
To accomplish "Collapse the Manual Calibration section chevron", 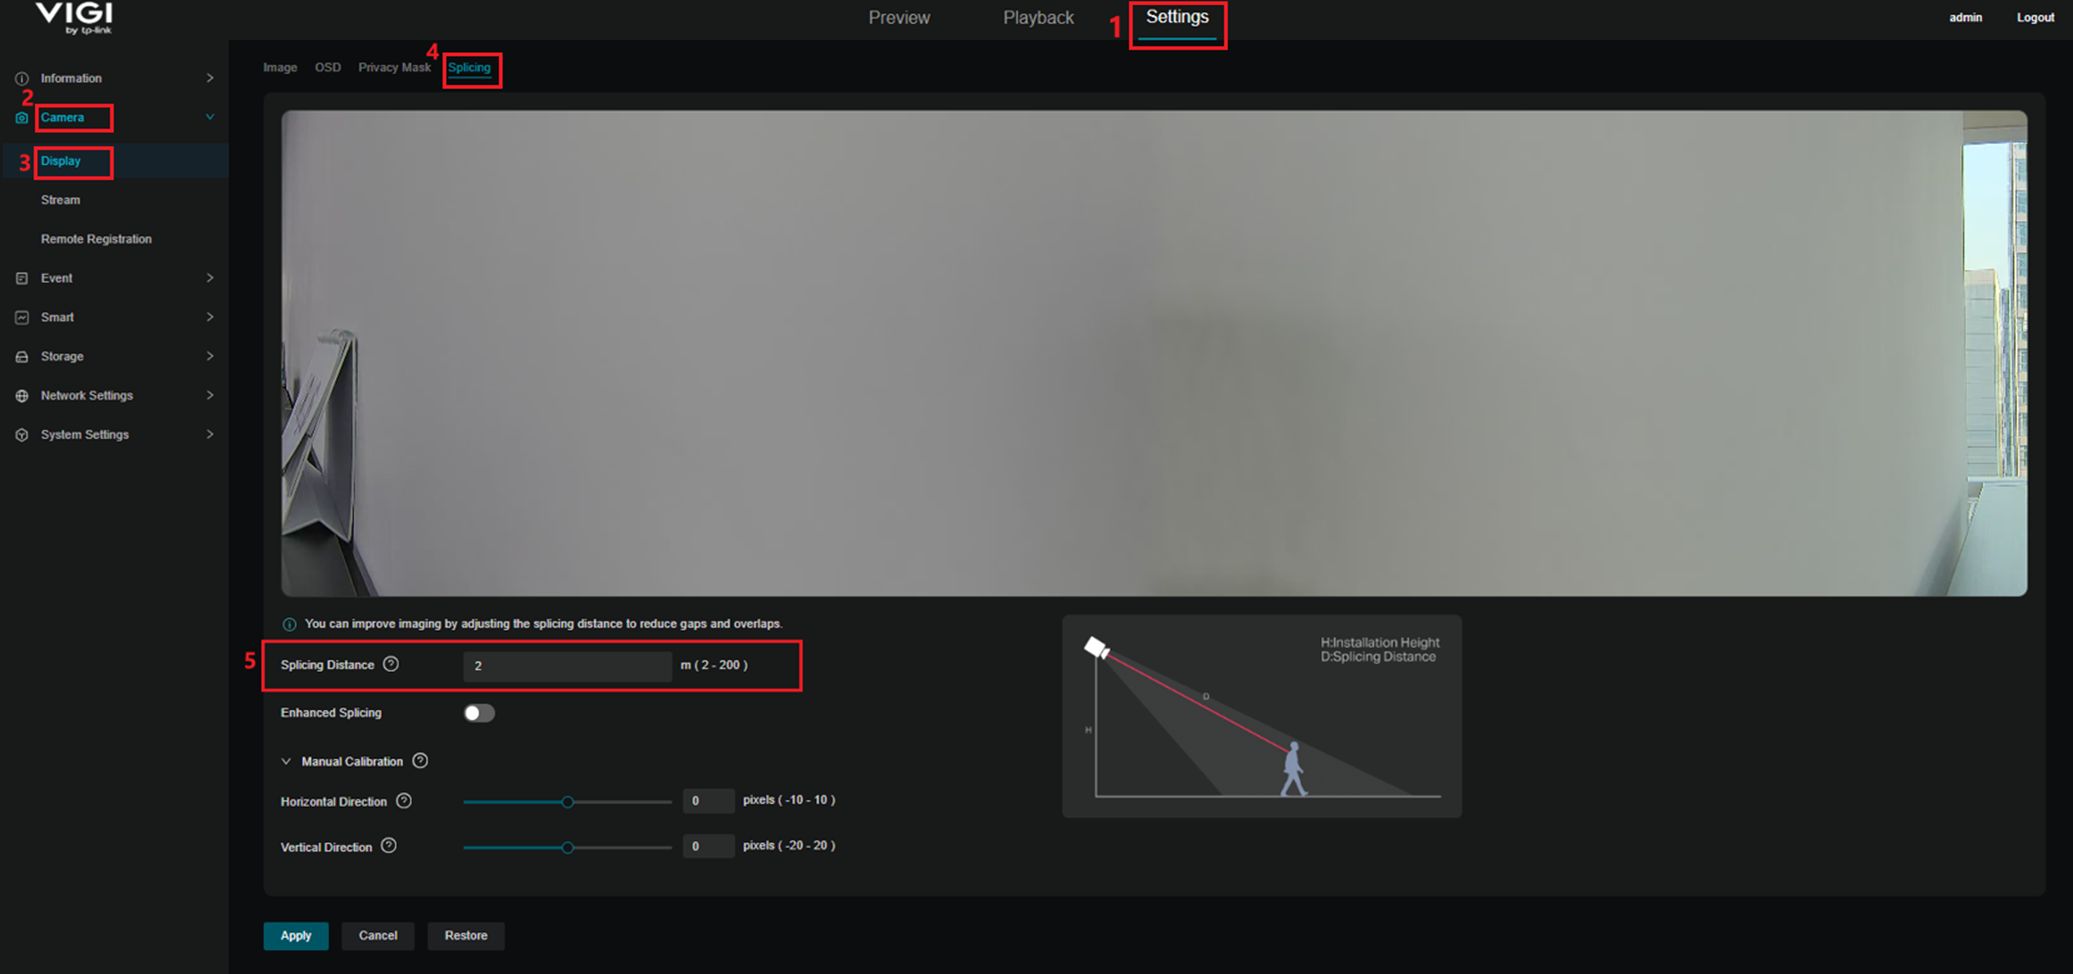I will coord(286,761).
